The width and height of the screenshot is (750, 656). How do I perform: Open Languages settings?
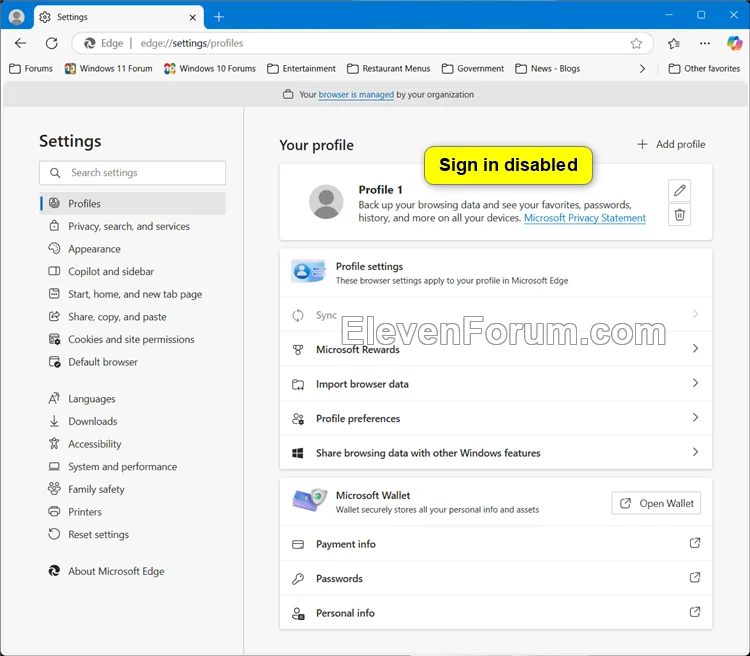(x=133, y=399)
